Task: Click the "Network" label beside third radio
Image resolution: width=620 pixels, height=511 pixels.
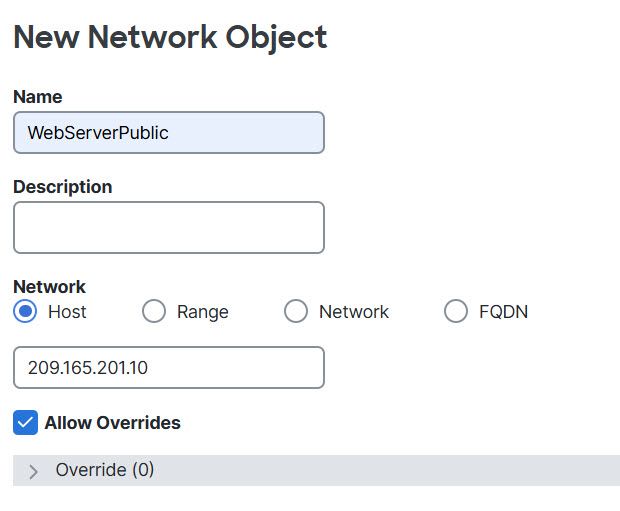Action: 354,312
